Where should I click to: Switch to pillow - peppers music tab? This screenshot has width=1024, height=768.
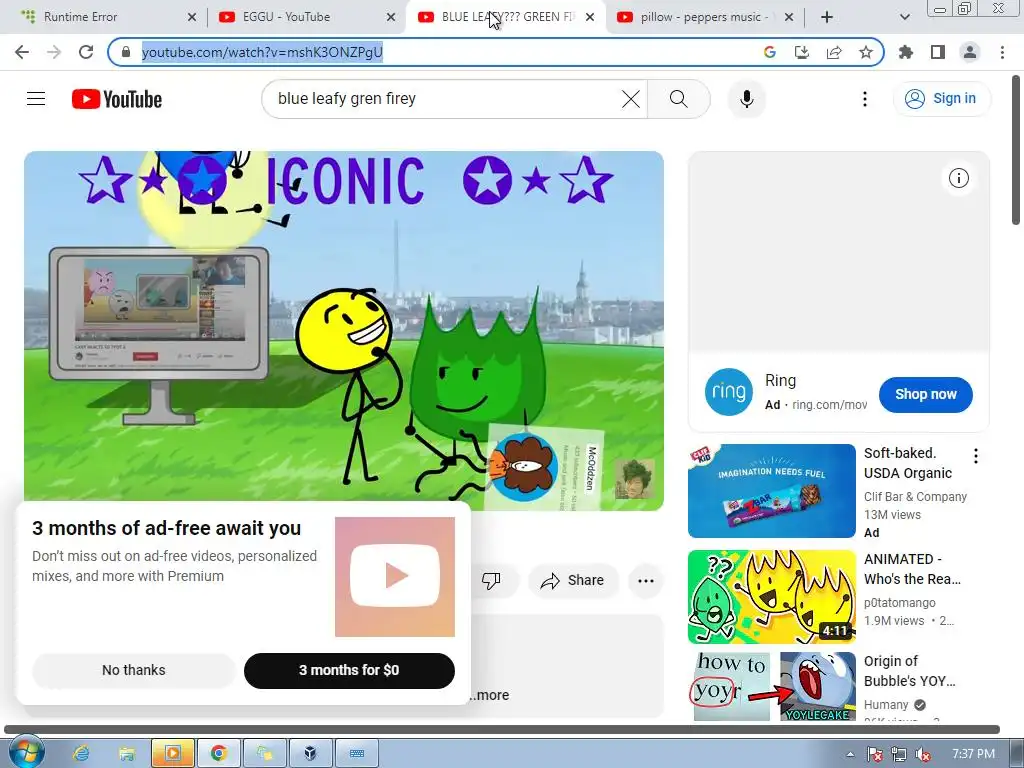(x=704, y=17)
